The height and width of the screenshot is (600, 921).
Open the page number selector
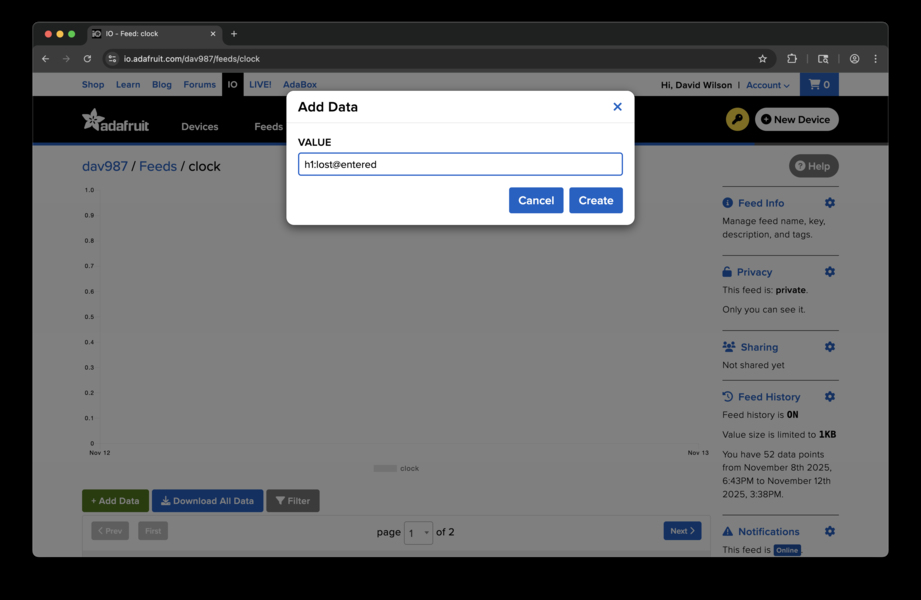click(419, 533)
